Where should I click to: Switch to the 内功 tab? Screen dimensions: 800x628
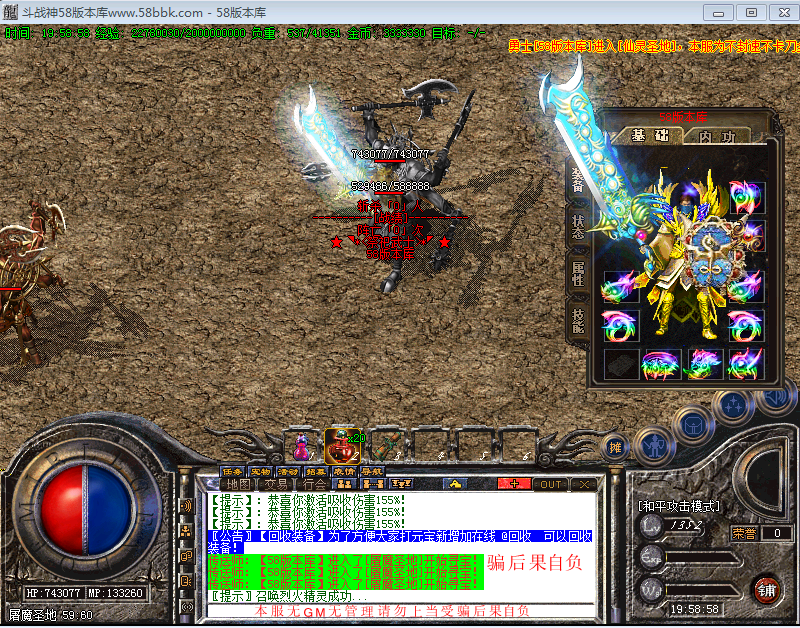pyautogui.click(x=717, y=137)
